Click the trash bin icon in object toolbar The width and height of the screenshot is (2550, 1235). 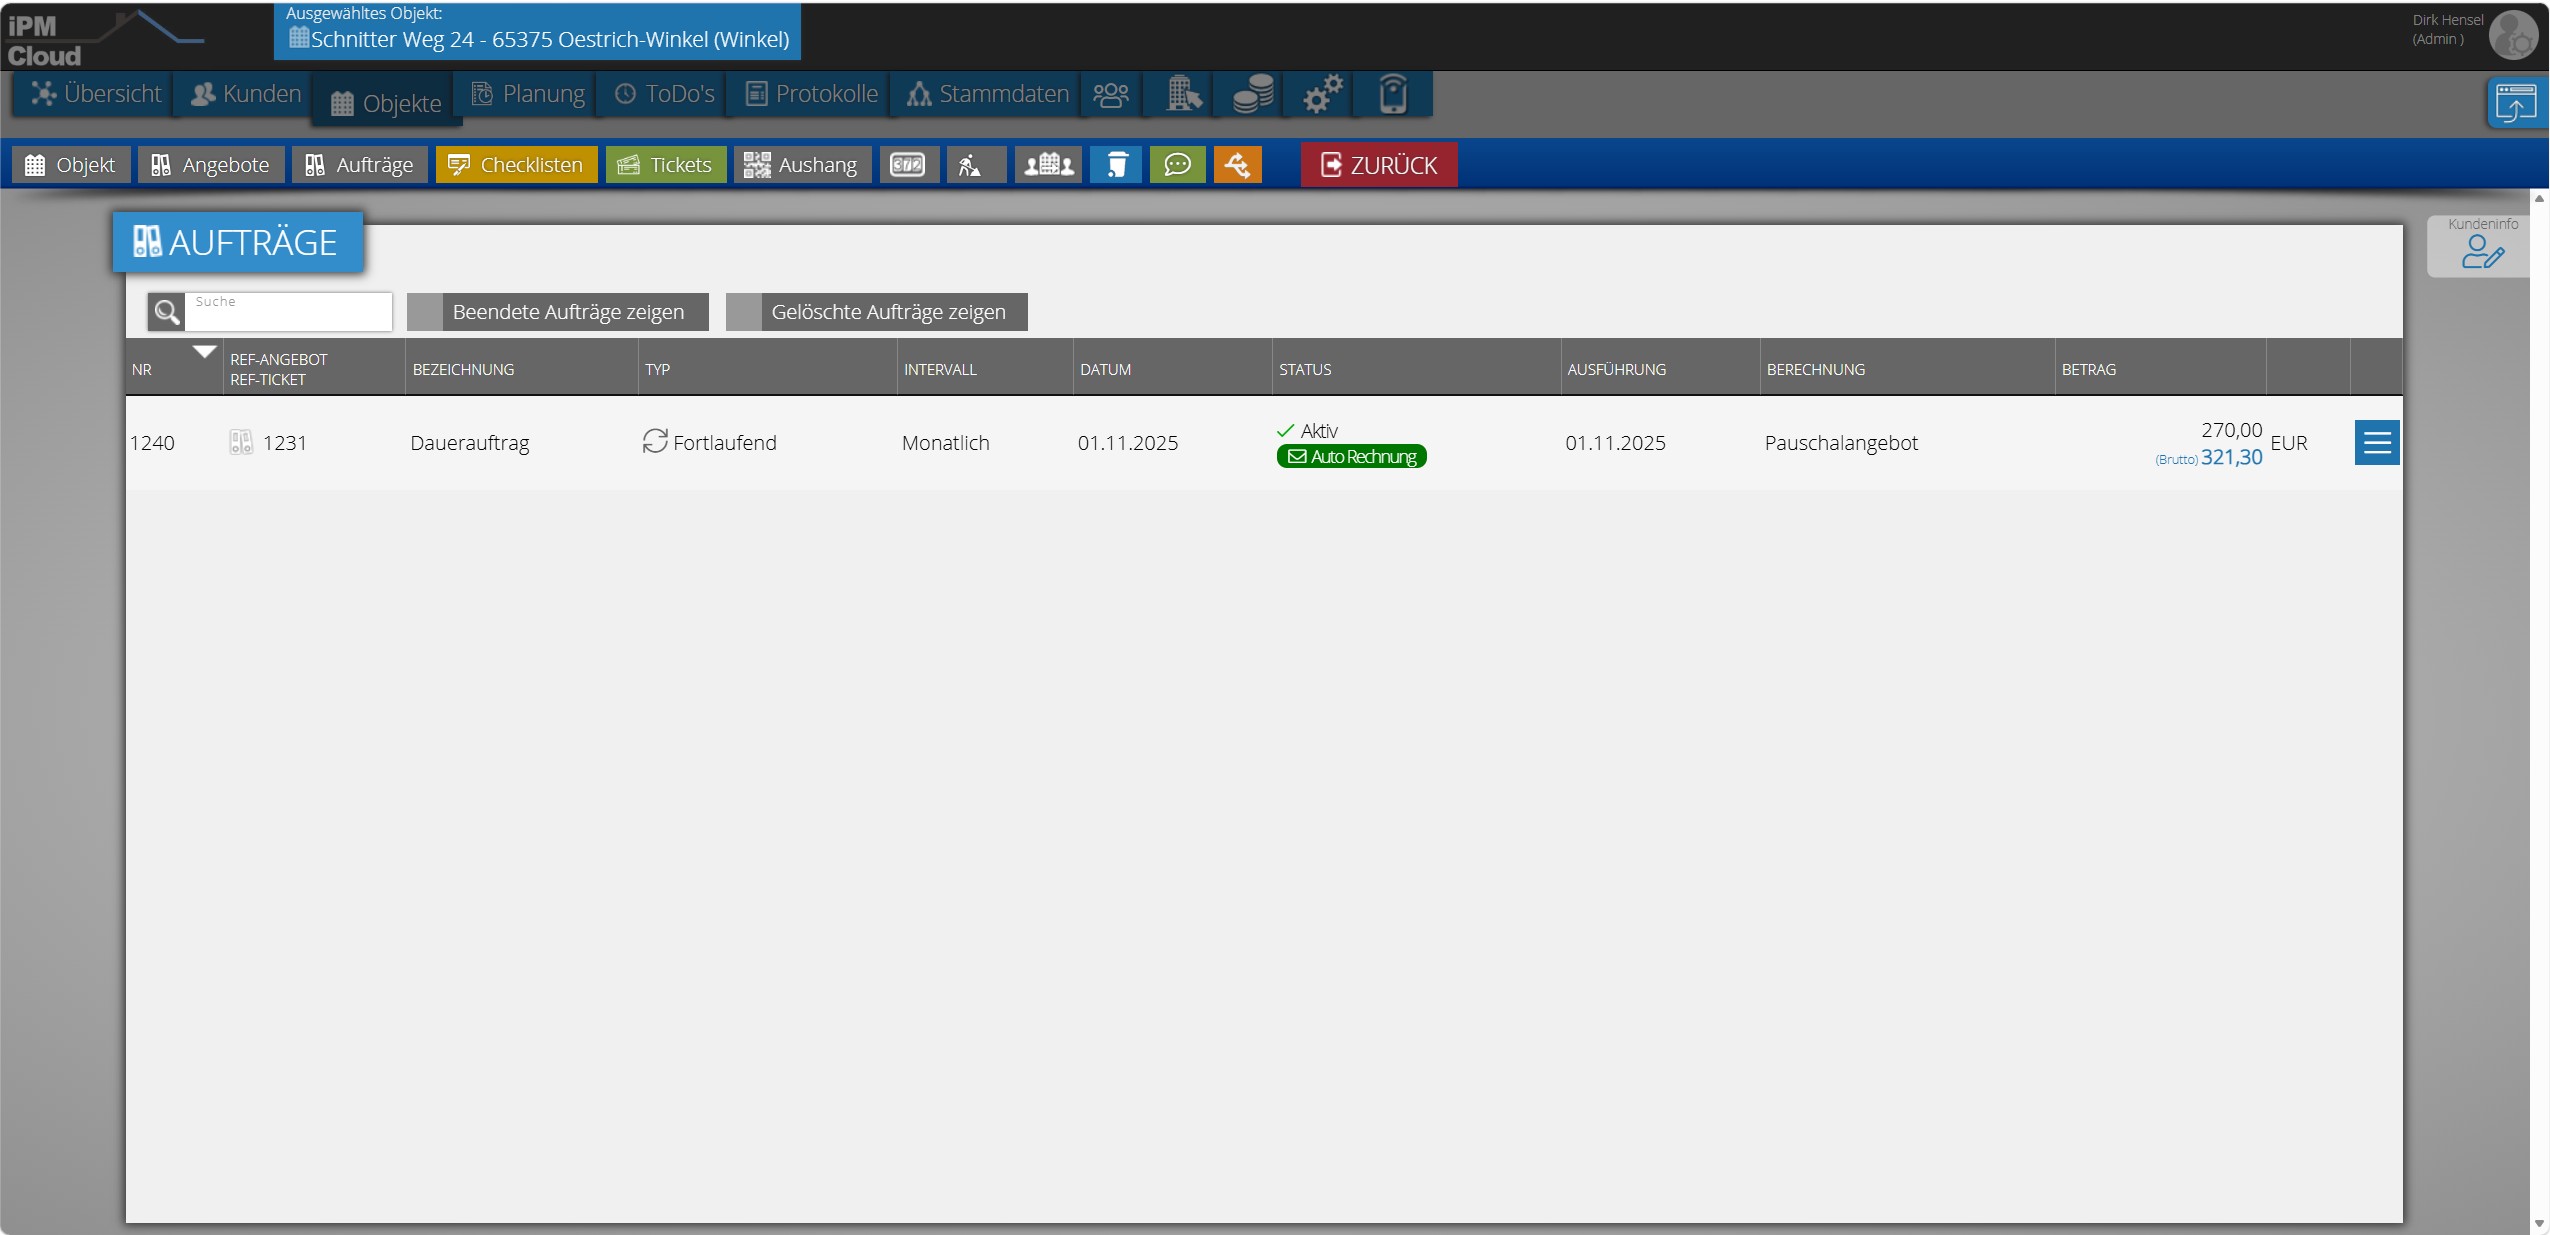1116,165
